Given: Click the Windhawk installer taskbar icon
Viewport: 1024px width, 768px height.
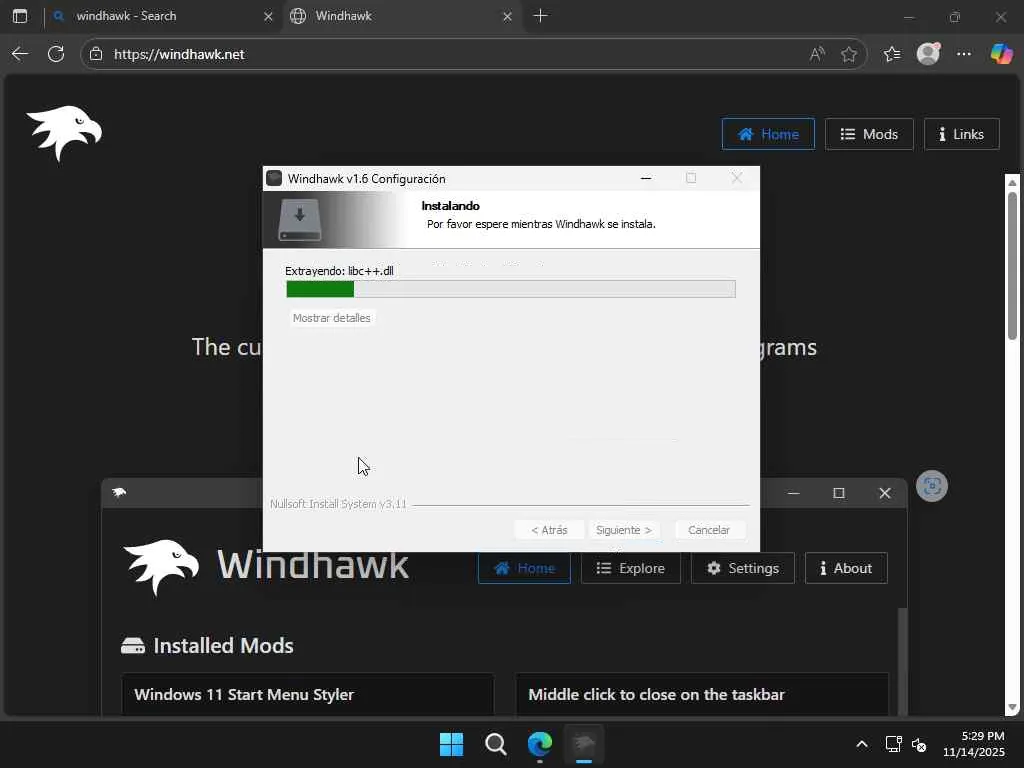Looking at the screenshot, I should click(x=584, y=744).
